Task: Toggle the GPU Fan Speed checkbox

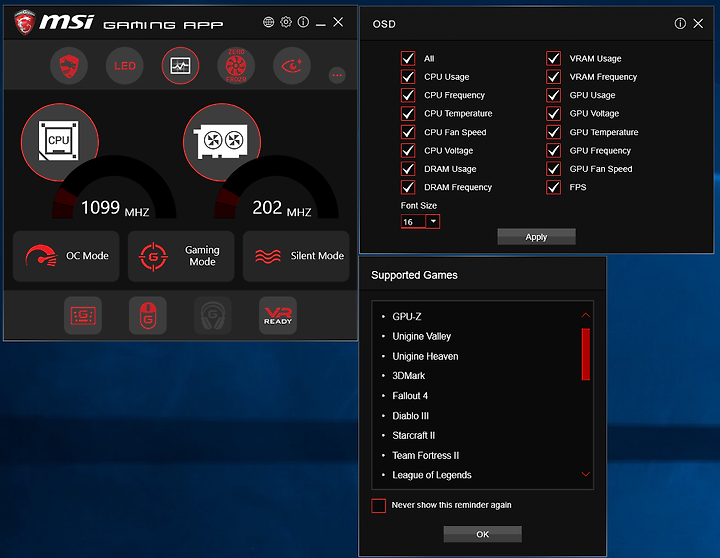Action: click(x=553, y=169)
